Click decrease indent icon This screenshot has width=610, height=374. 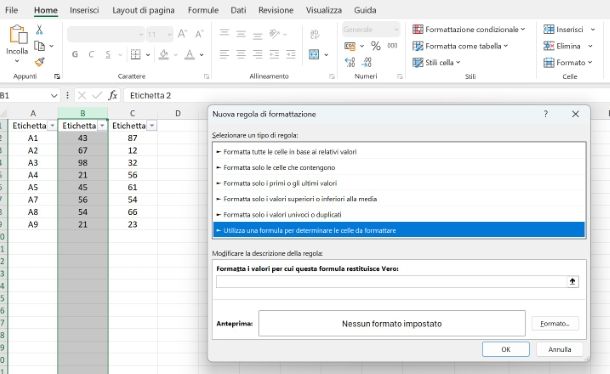pos(274,54)
